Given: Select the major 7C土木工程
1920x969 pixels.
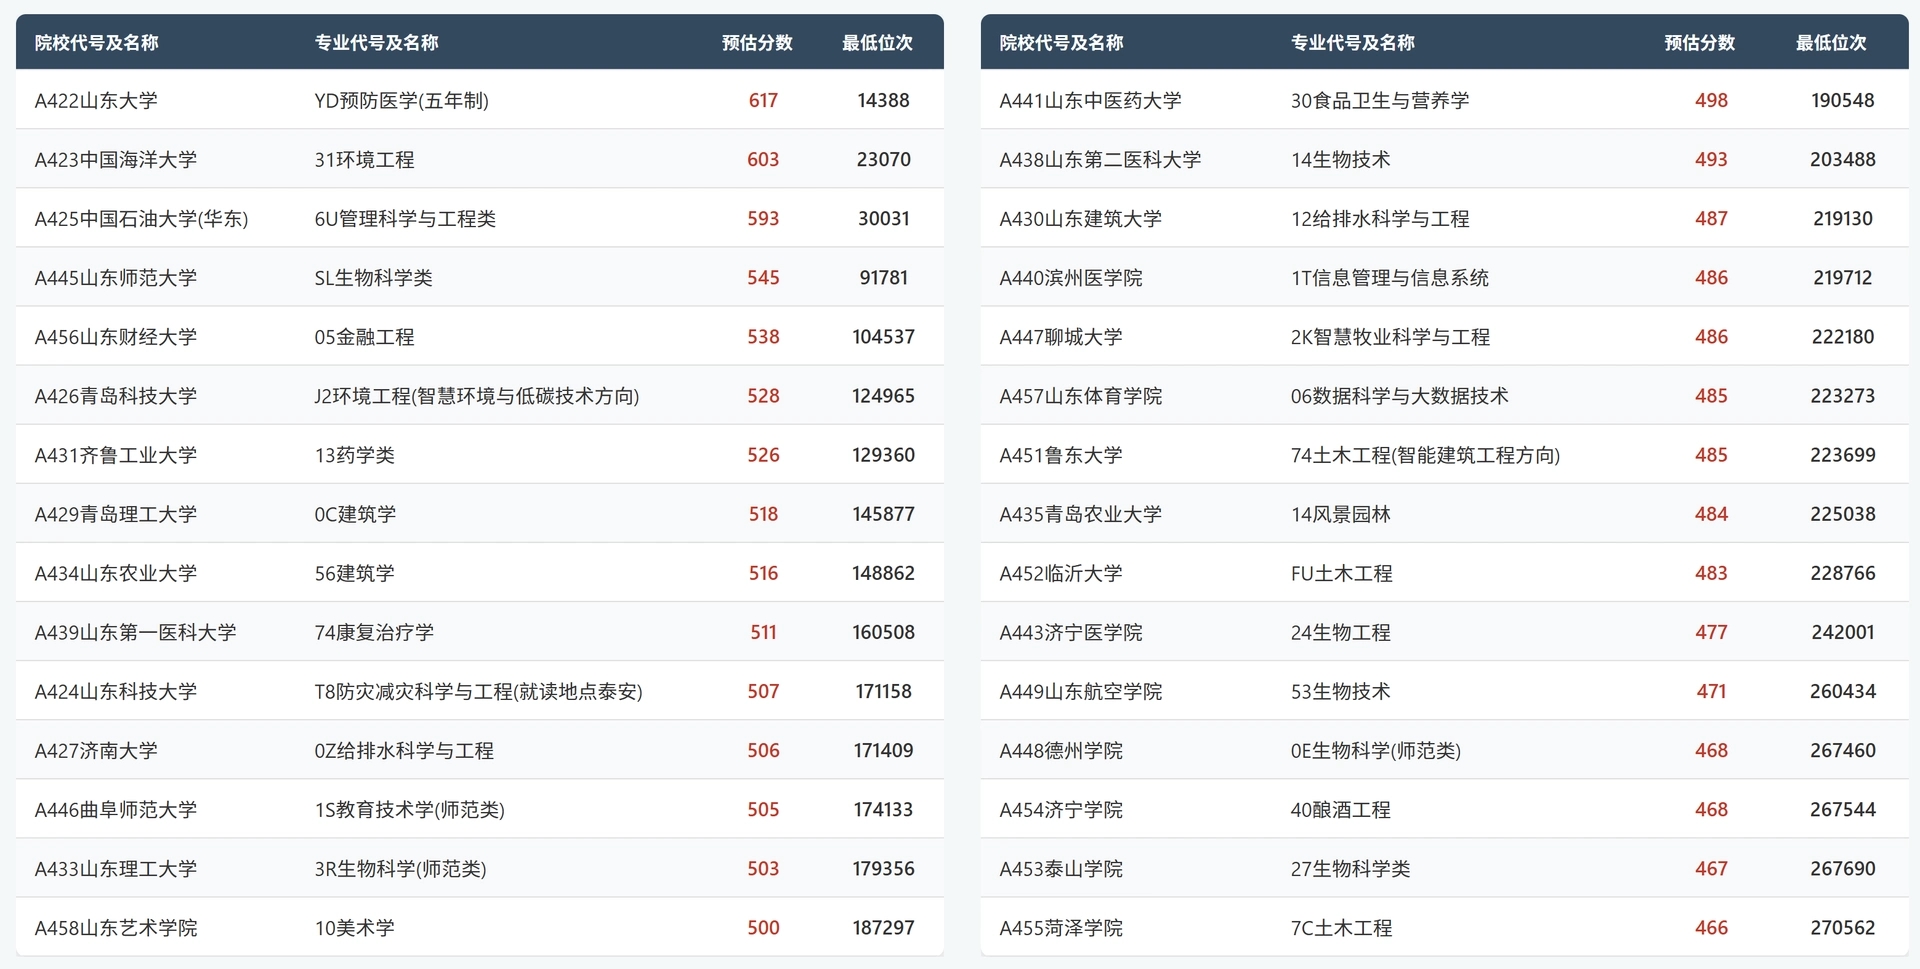Looking at the screenshot, I should (1341, 926).
